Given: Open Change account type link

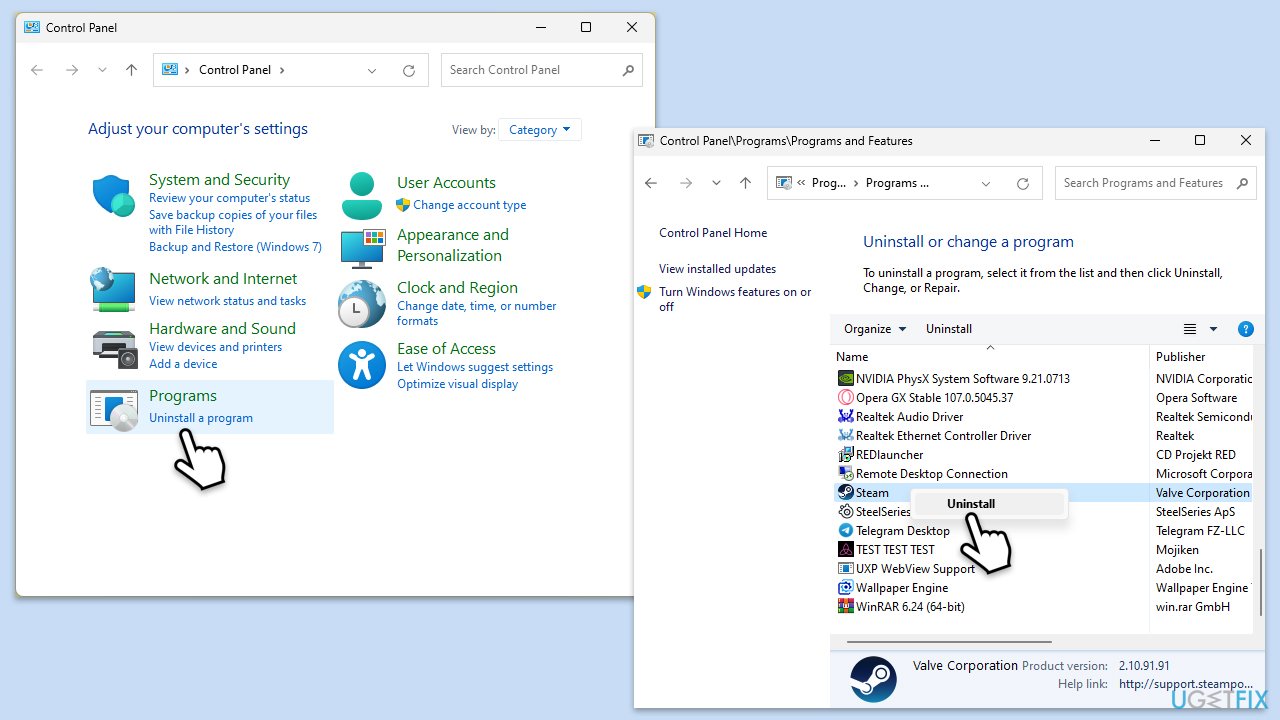Looking at the screenshot, I should point(469,205).
